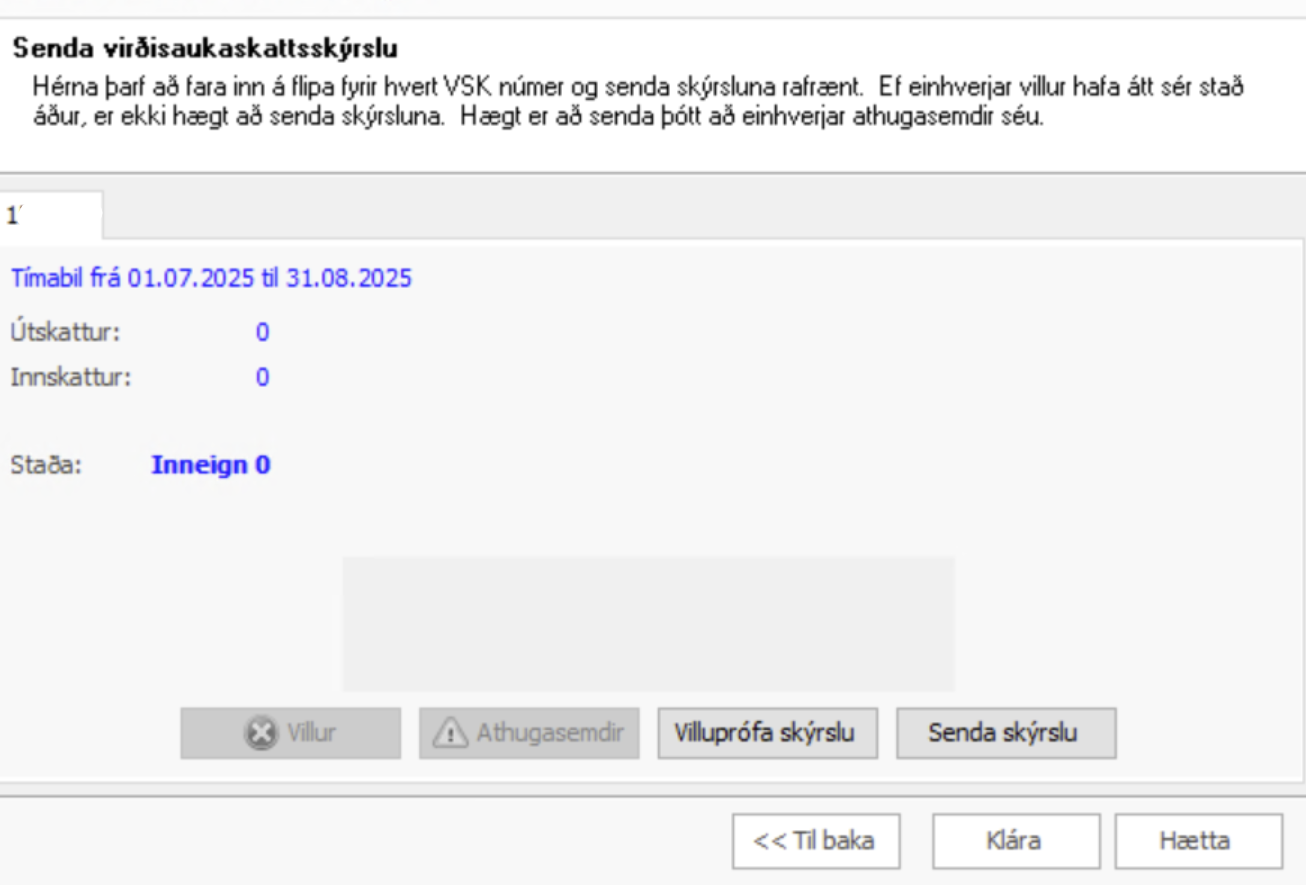
Task: Open the Villur errors button
Action: [x=290, y=733]
